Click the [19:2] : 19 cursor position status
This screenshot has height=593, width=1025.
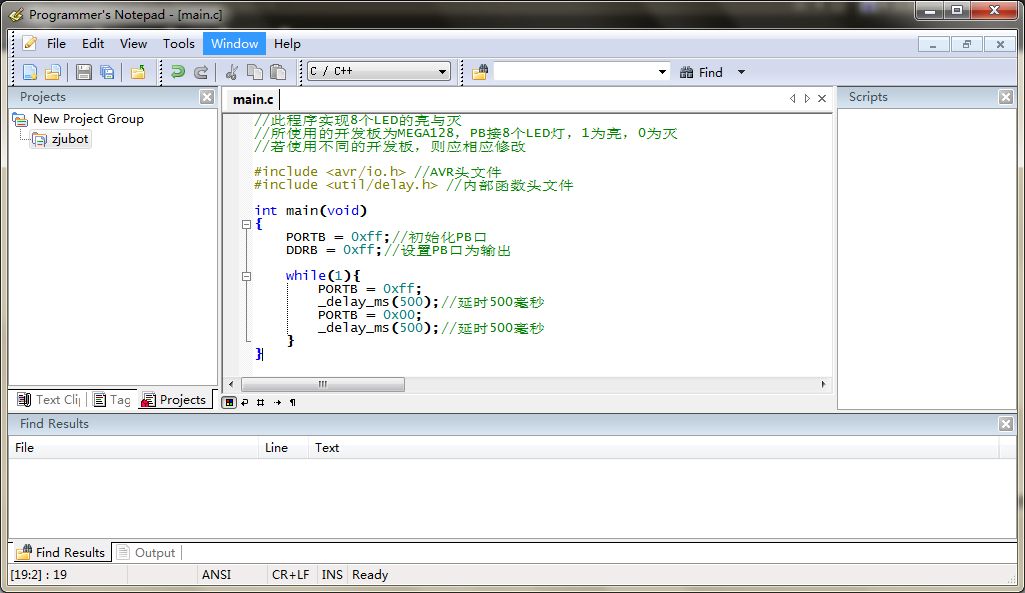39,575
